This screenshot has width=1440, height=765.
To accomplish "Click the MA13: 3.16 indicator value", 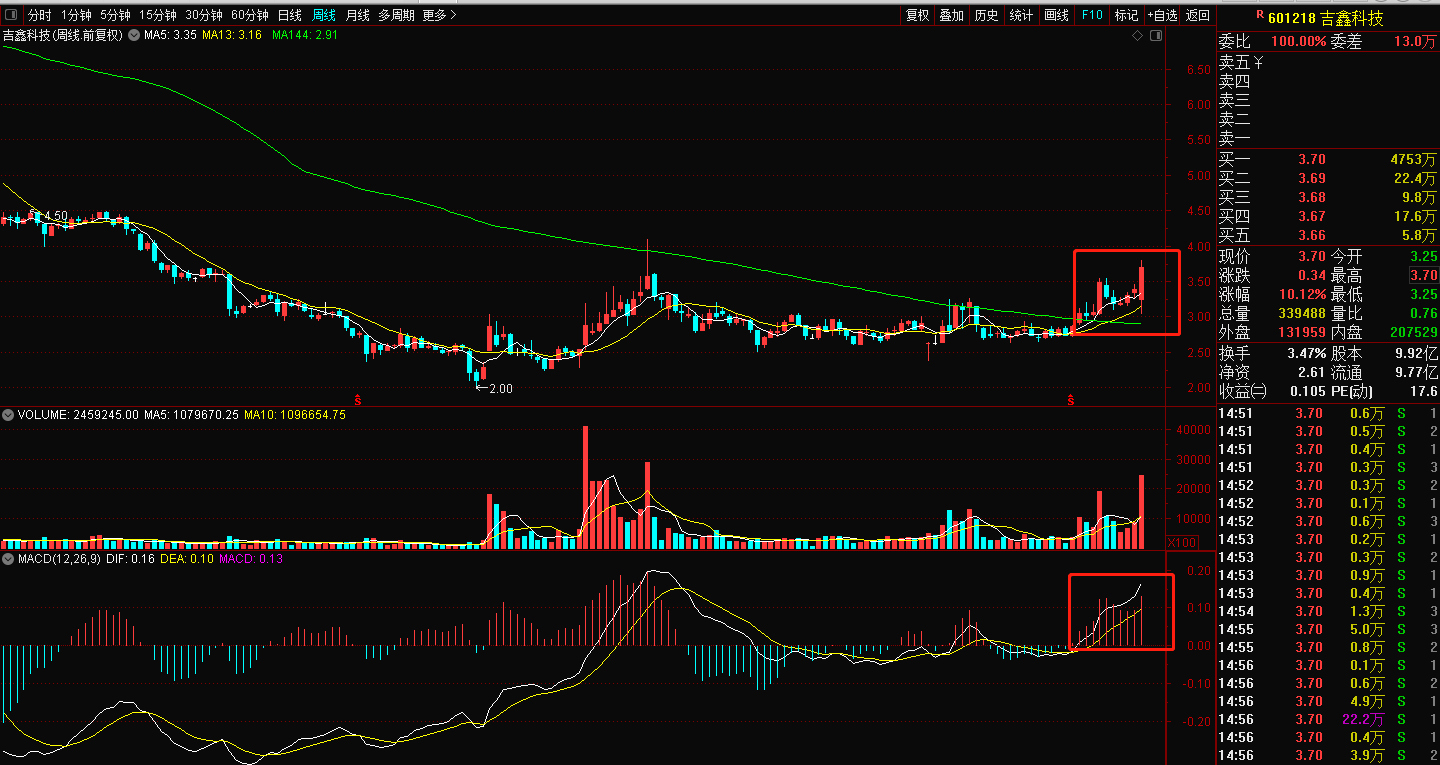I will coord(232,35).
